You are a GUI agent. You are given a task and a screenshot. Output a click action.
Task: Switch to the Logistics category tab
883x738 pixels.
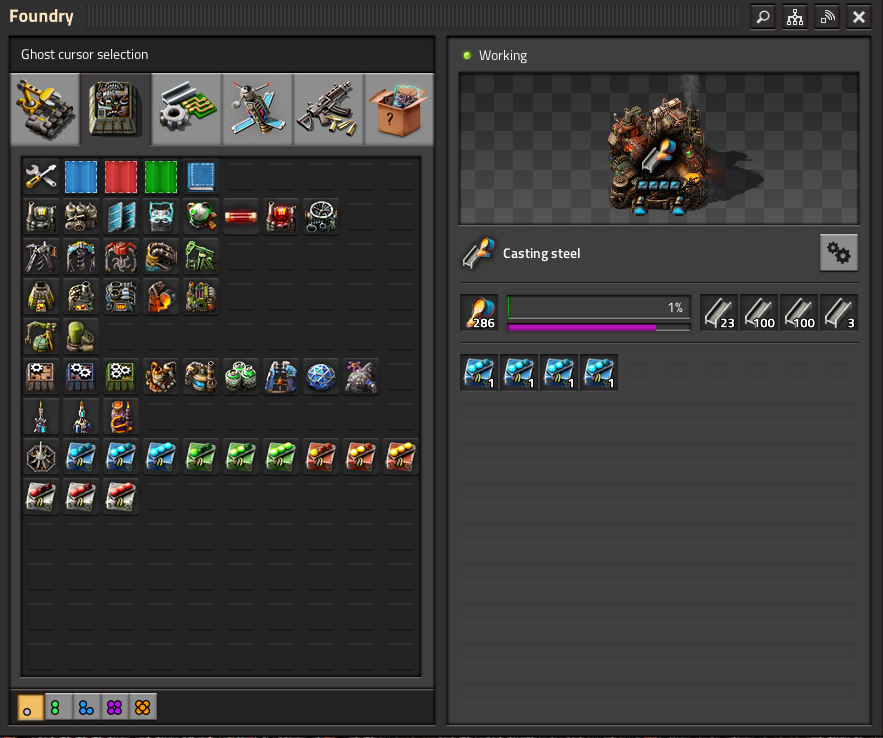(45, 110)
